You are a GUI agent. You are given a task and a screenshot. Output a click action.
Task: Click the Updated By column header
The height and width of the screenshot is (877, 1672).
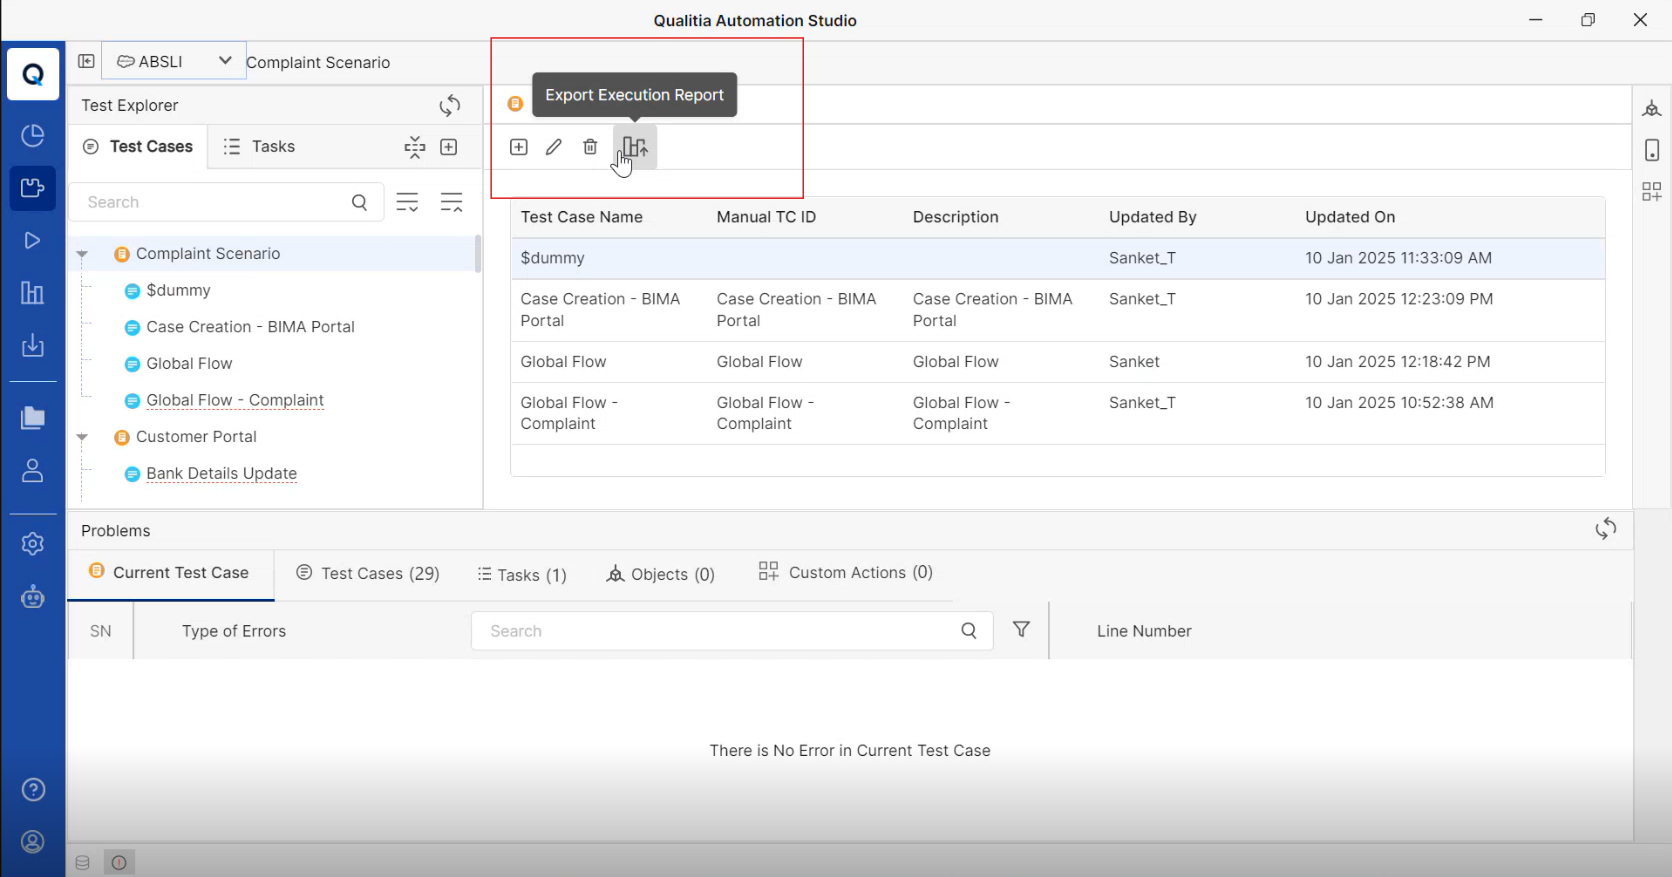click(x=1152, y=217)
